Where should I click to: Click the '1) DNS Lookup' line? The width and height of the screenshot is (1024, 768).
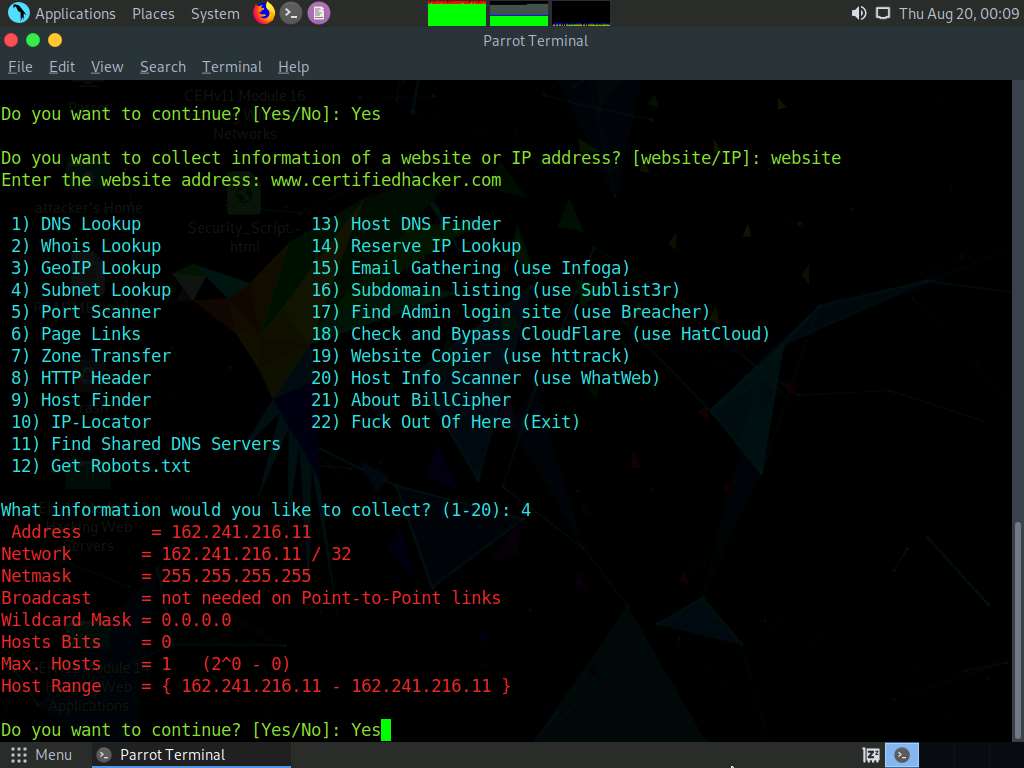pyautogui.click(x=76, y=224)
